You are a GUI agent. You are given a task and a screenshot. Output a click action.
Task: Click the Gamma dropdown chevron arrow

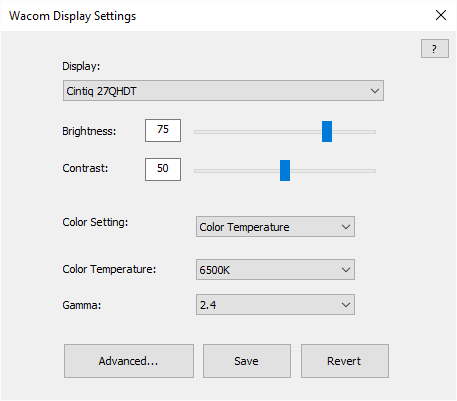346,305
